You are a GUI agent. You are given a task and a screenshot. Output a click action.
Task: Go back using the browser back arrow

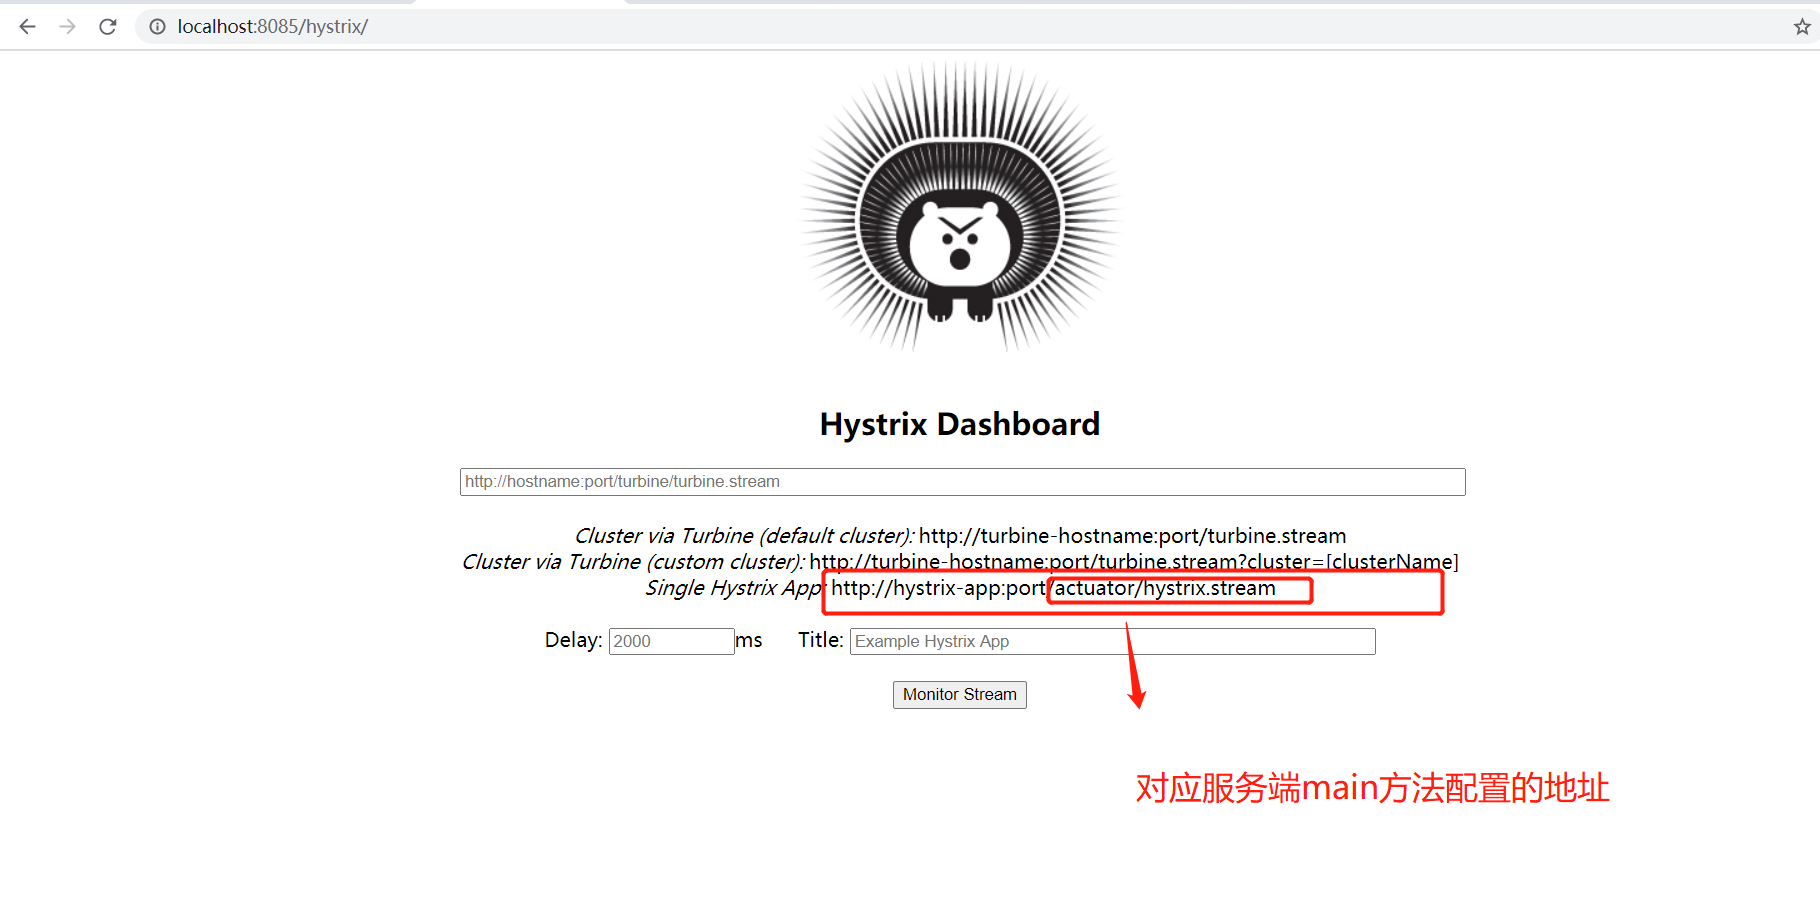tap(27, 27)
